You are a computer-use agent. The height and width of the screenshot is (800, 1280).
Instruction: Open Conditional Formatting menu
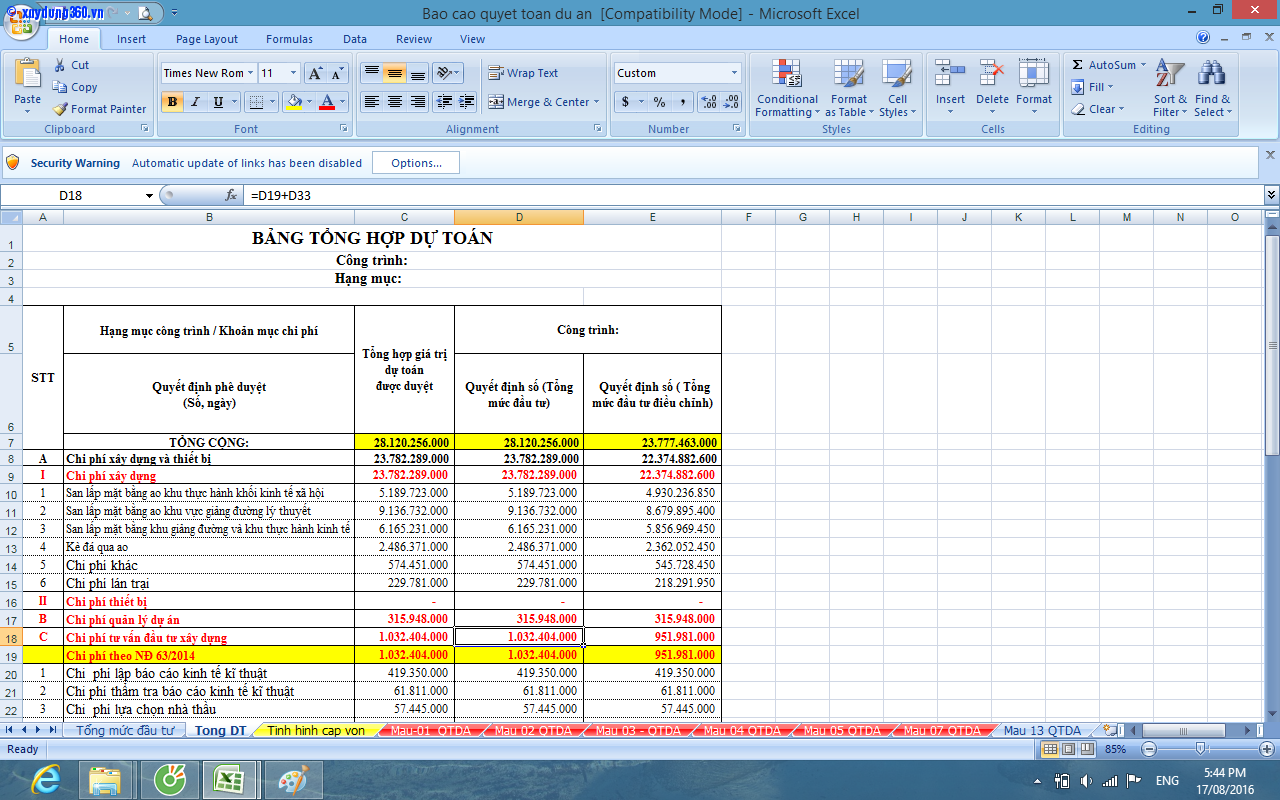pyautogui.click(x=787, y=88)
